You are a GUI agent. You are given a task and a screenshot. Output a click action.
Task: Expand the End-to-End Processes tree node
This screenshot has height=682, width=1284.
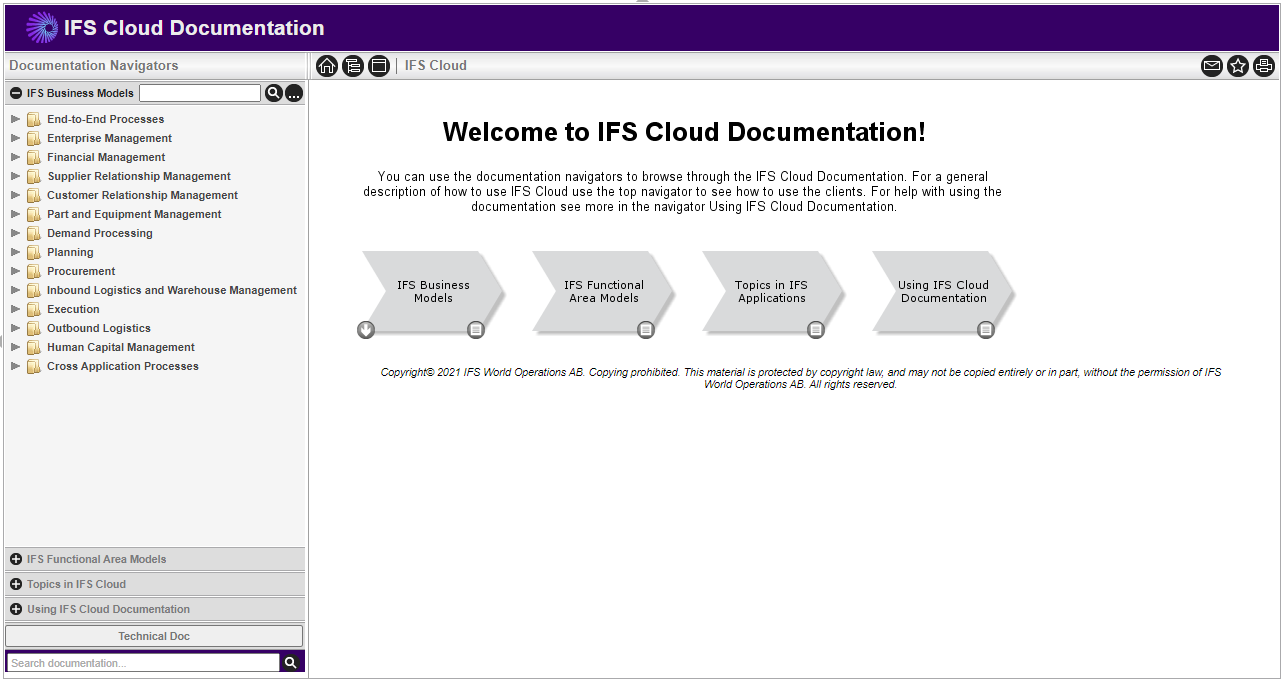click(15, 119)
